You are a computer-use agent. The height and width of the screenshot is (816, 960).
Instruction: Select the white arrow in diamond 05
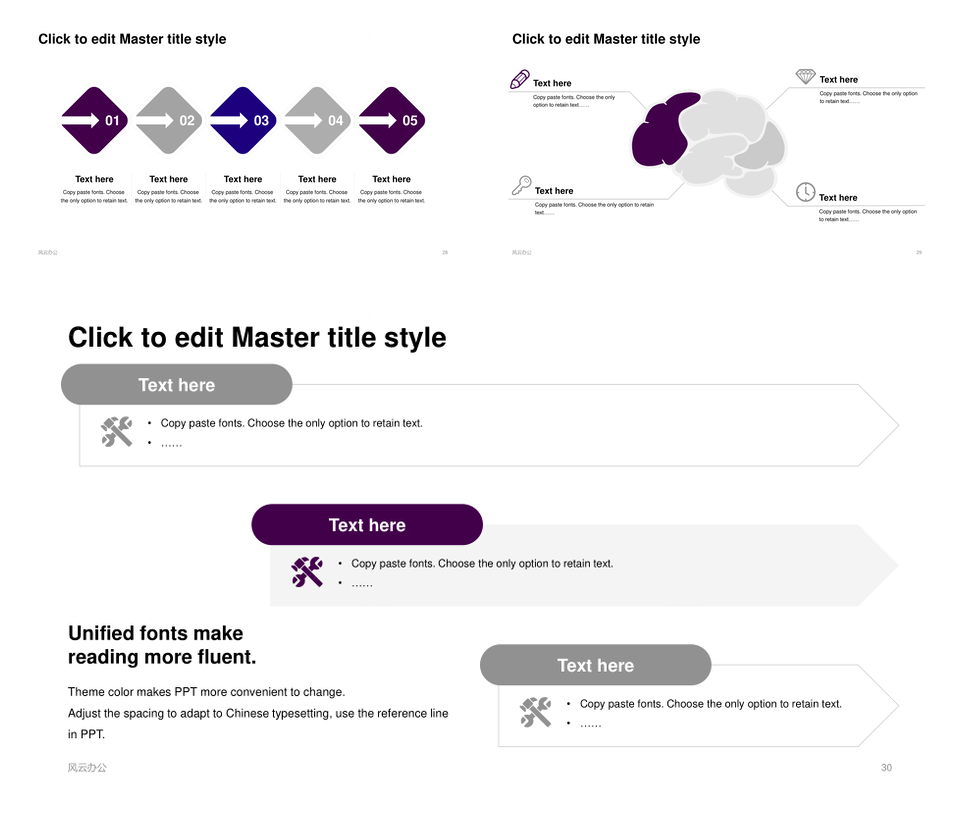click(378, 120)
